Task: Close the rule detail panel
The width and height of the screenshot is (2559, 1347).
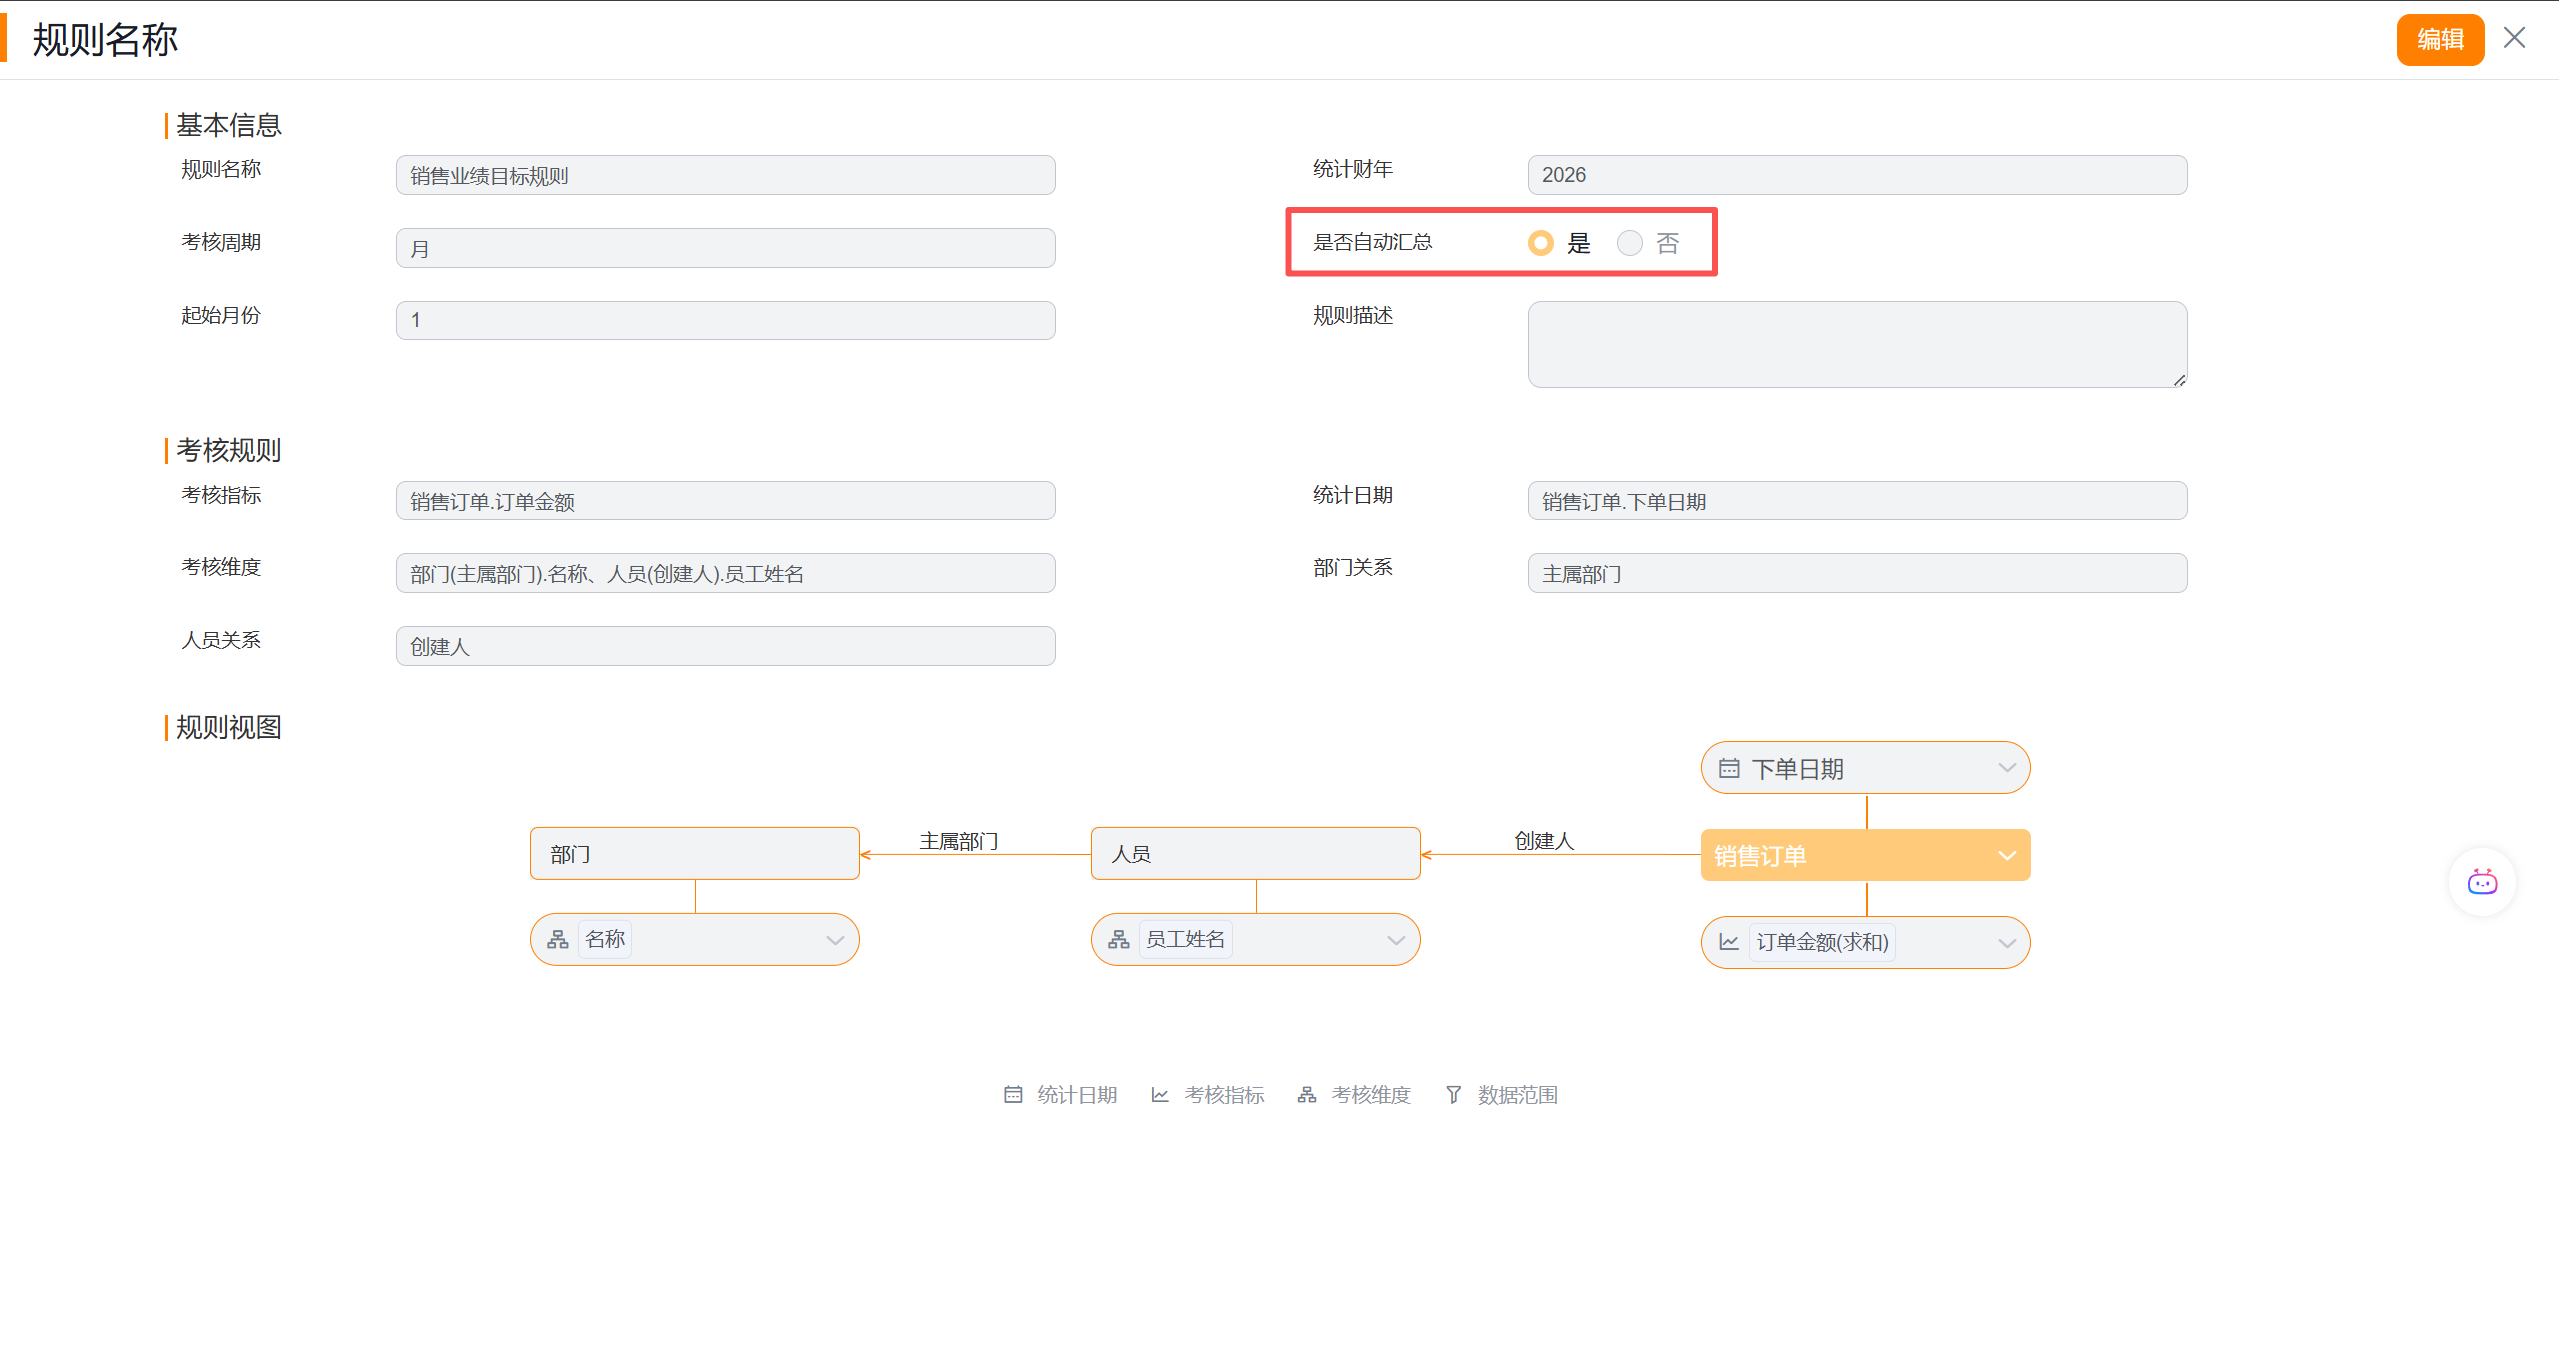Action: click(x=2514, y=38)
